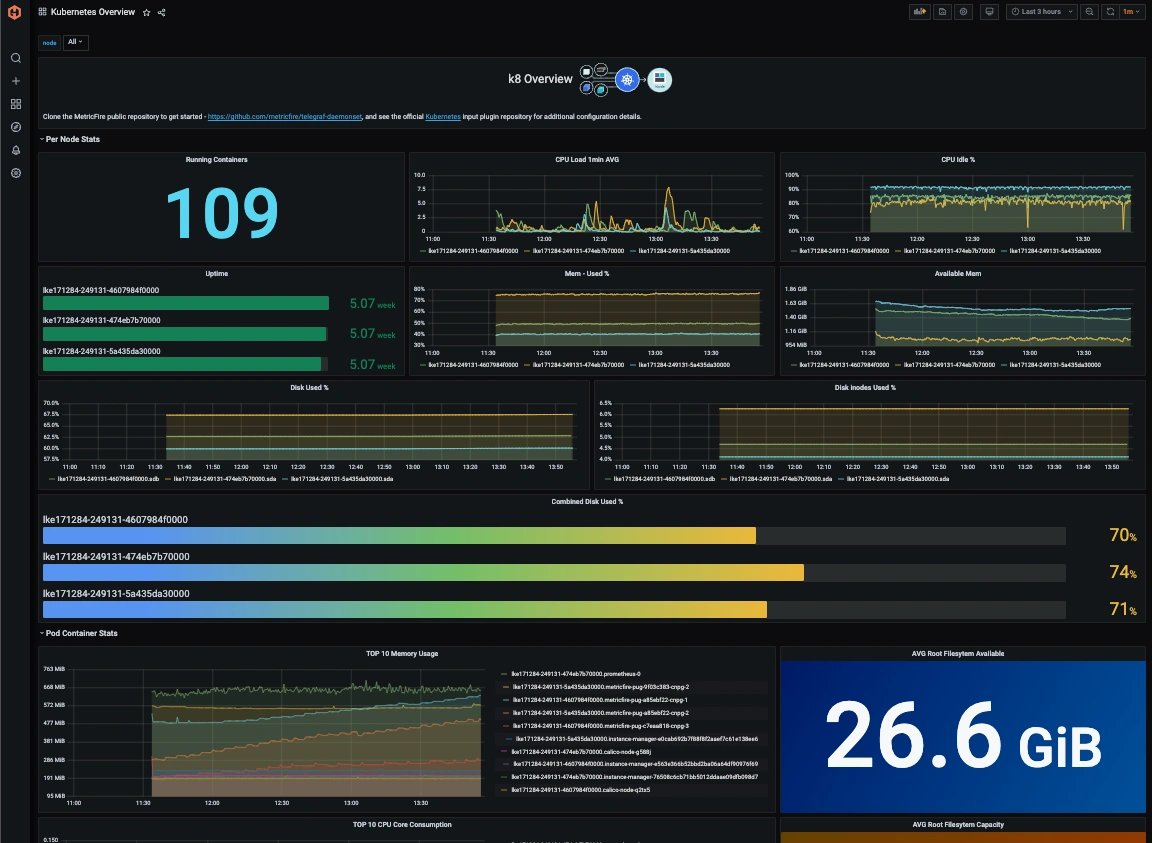
Task: Enable TV kiosk mode from the toolbar
Action: coord(990,12)
